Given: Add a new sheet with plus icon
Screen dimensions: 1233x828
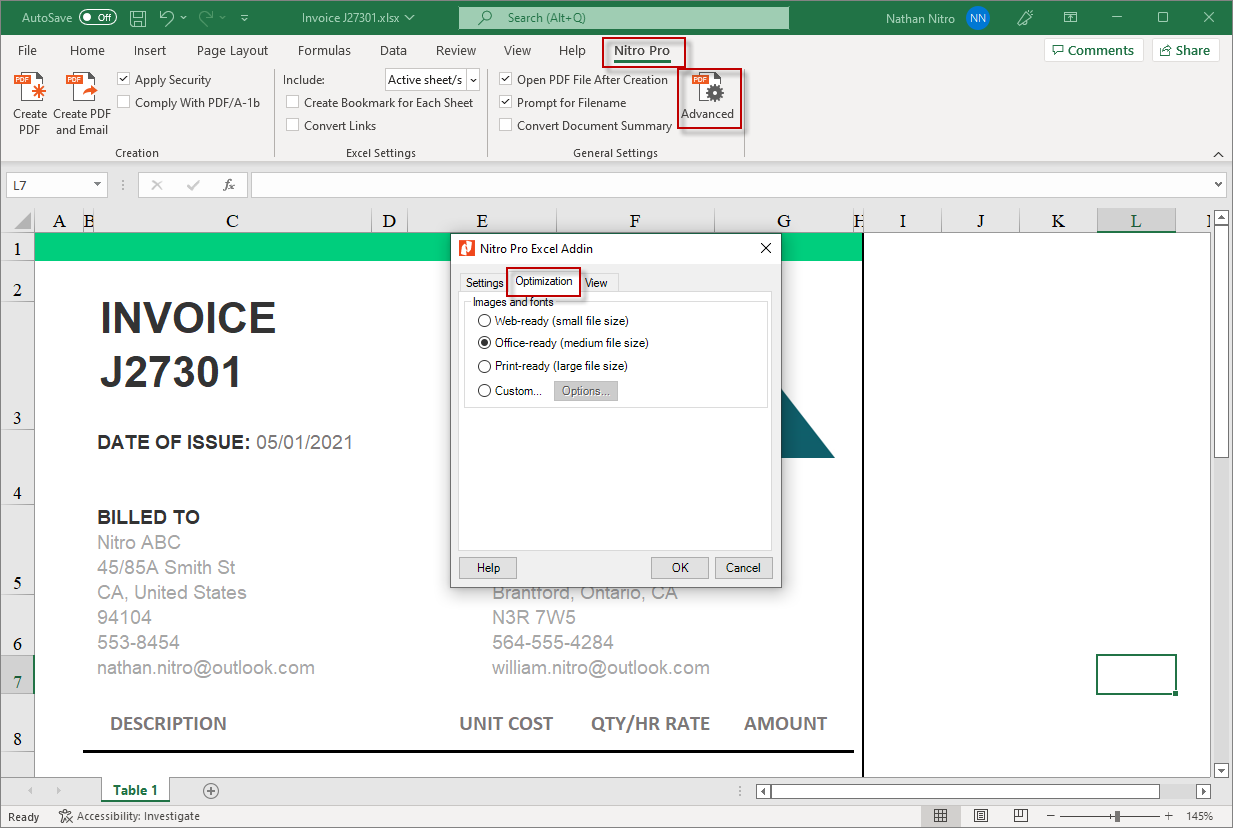Looking at the screenshot, I should (211, 790).
